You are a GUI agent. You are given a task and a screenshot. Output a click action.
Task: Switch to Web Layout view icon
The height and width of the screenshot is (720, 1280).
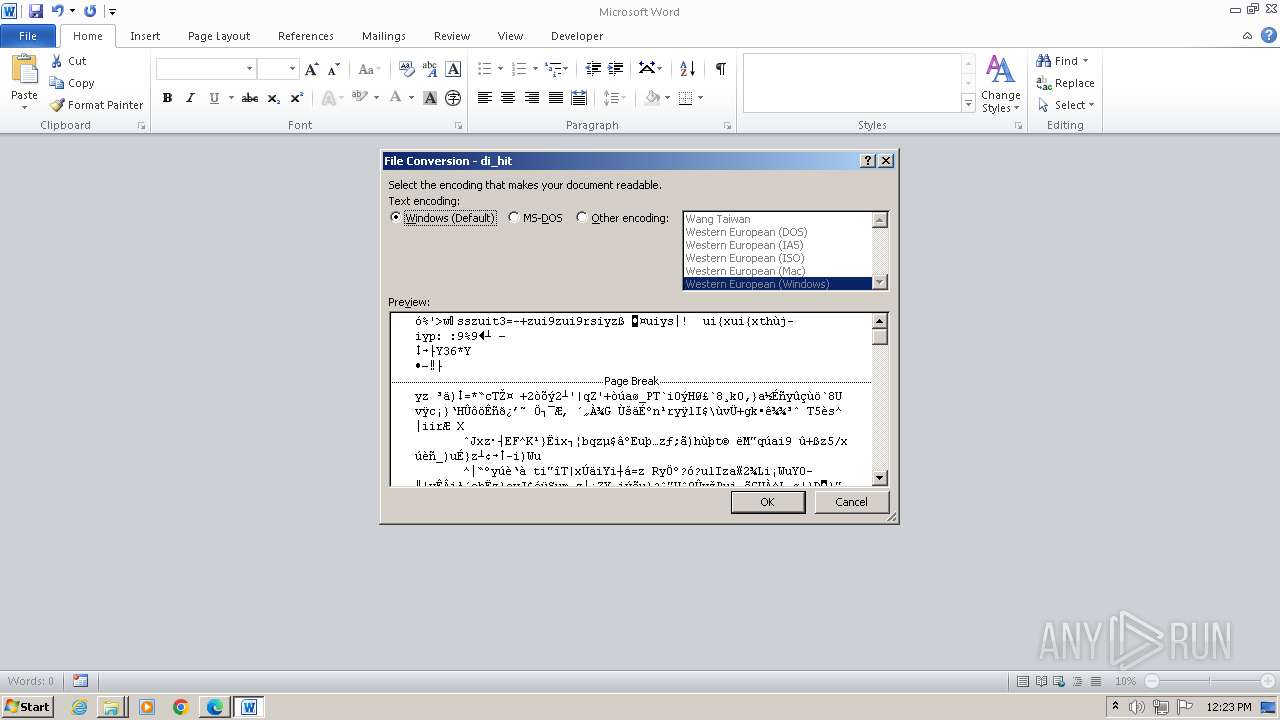click(1059, 681)
